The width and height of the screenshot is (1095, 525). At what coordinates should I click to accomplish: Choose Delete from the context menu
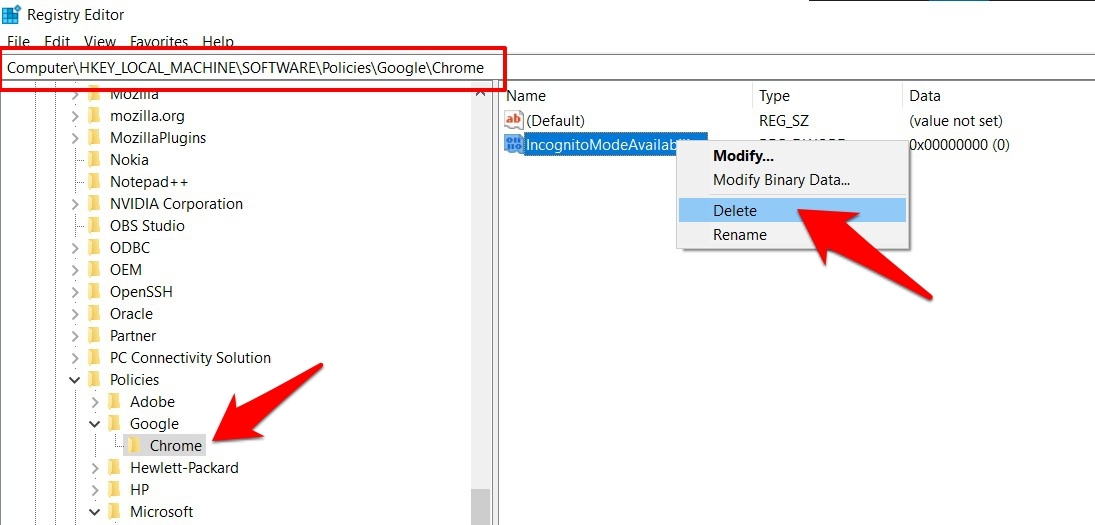coord(792,210)
